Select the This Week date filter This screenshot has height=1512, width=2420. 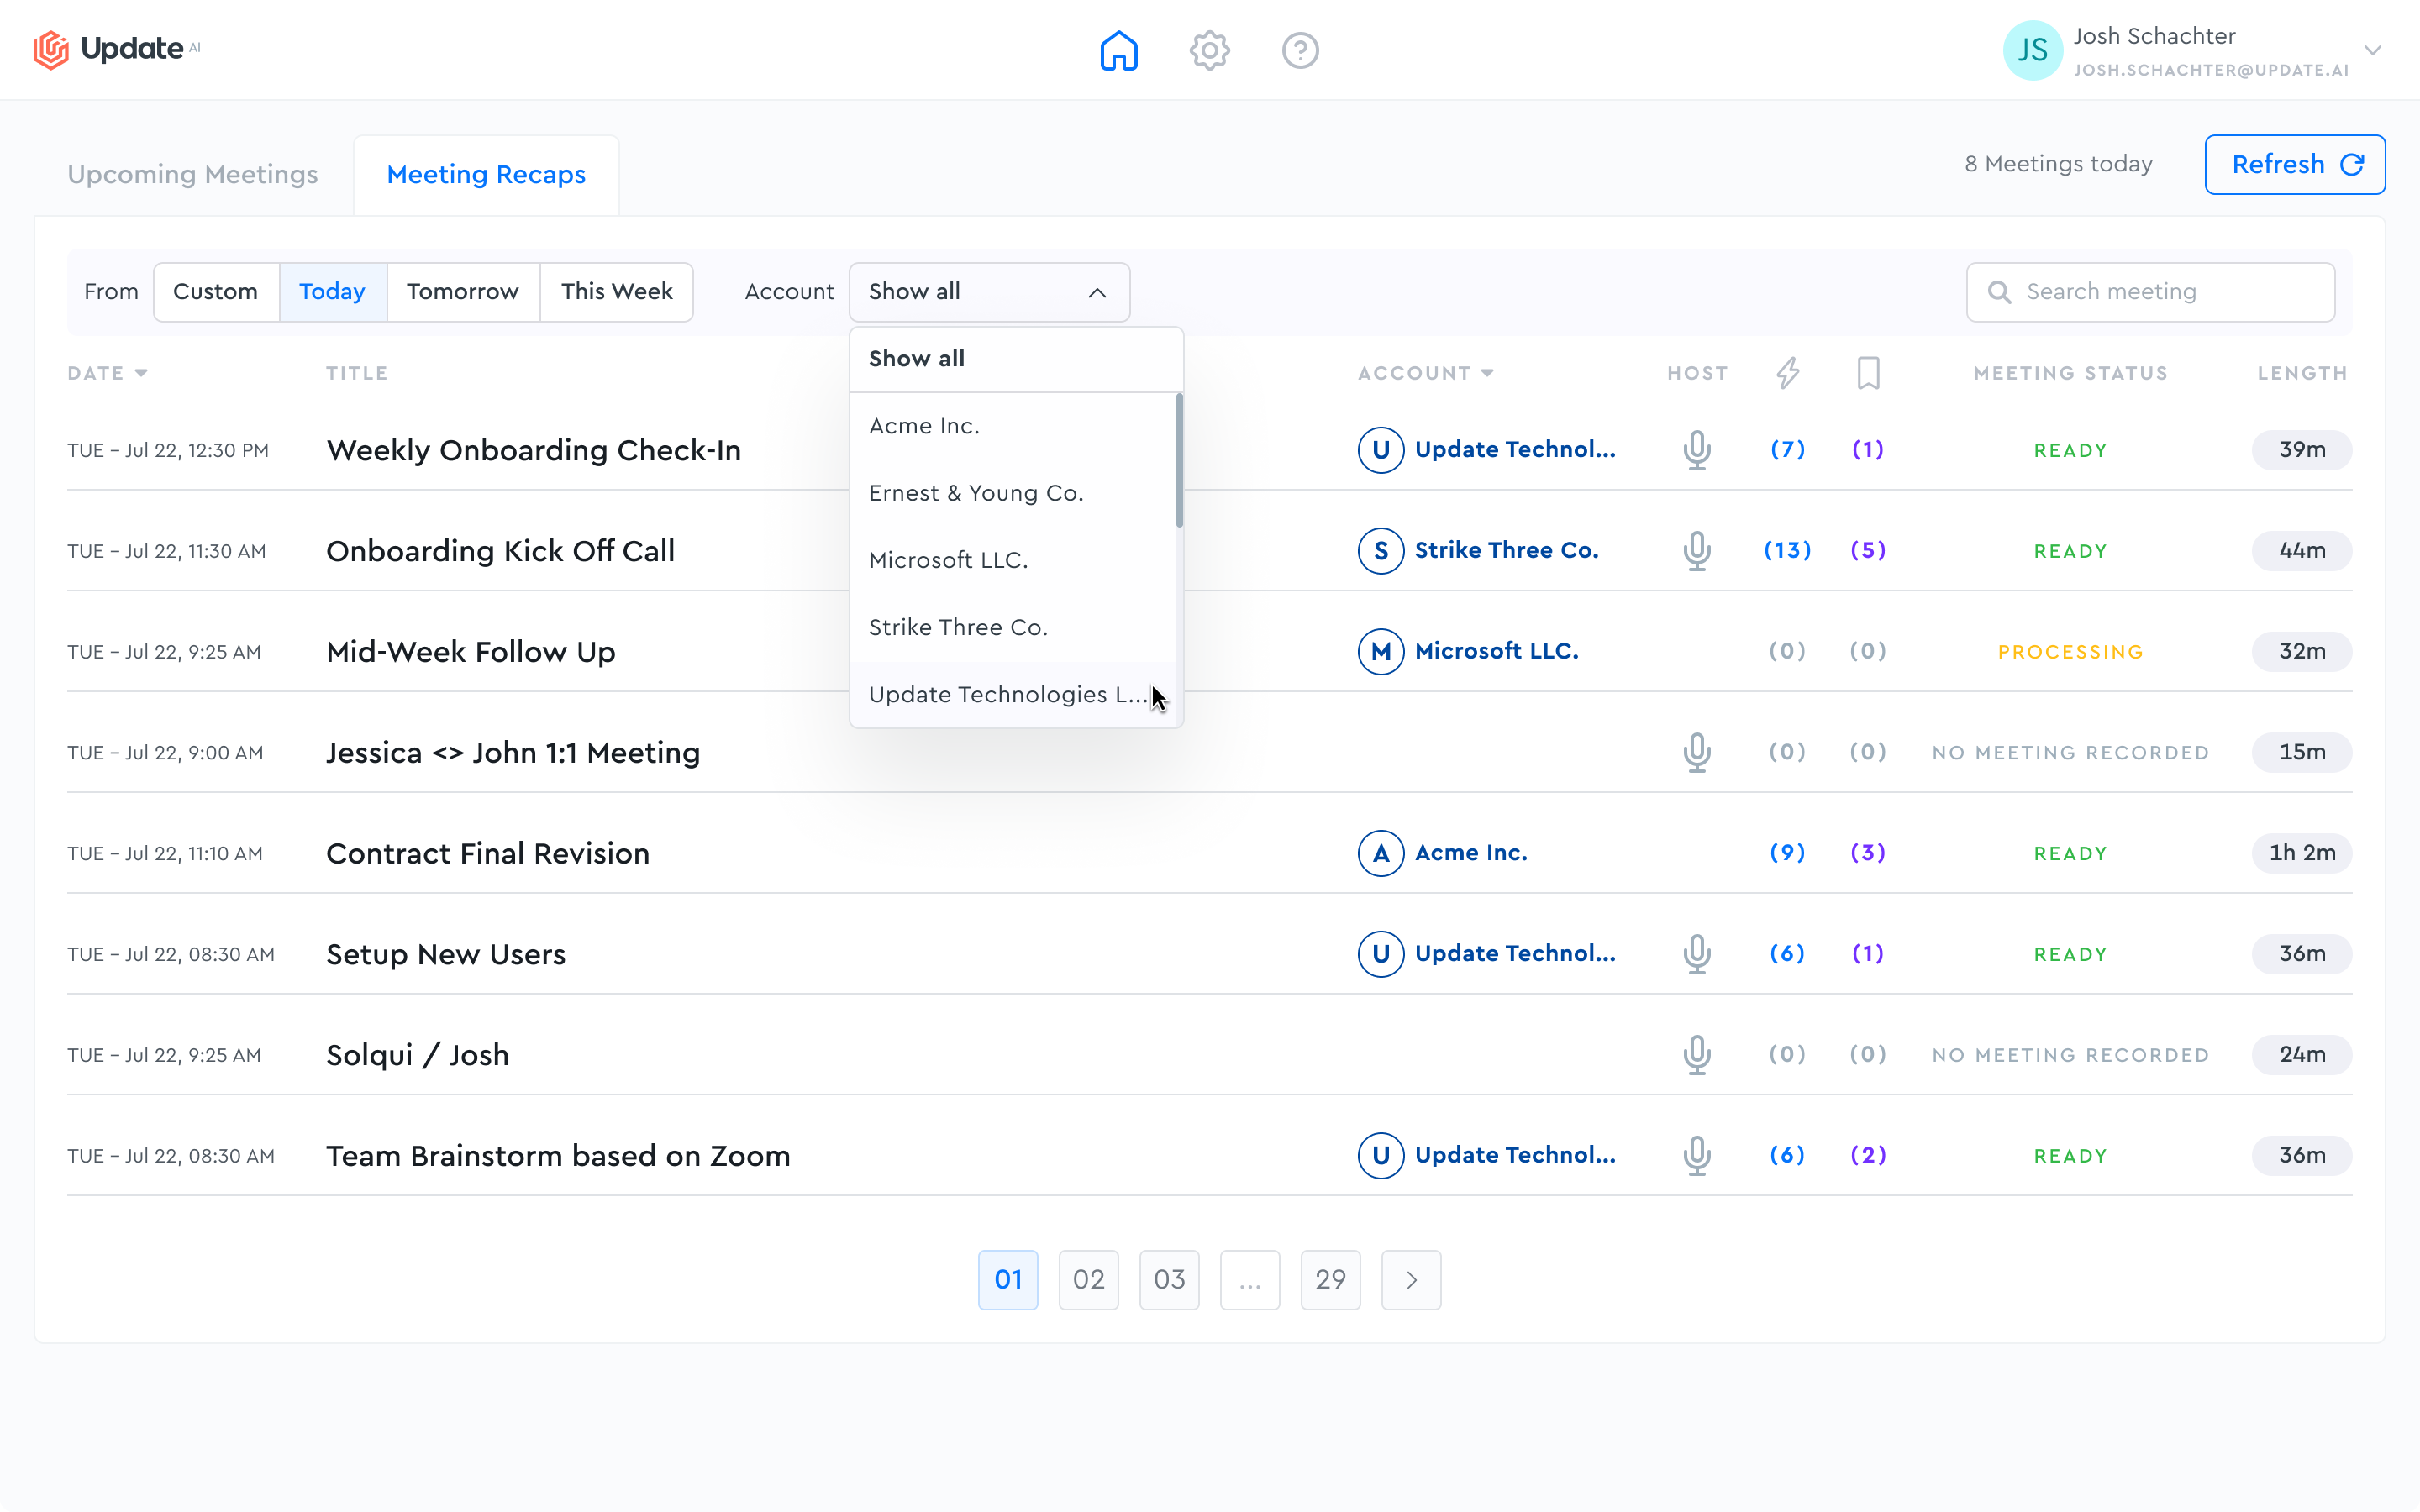[x=616, y=292]
